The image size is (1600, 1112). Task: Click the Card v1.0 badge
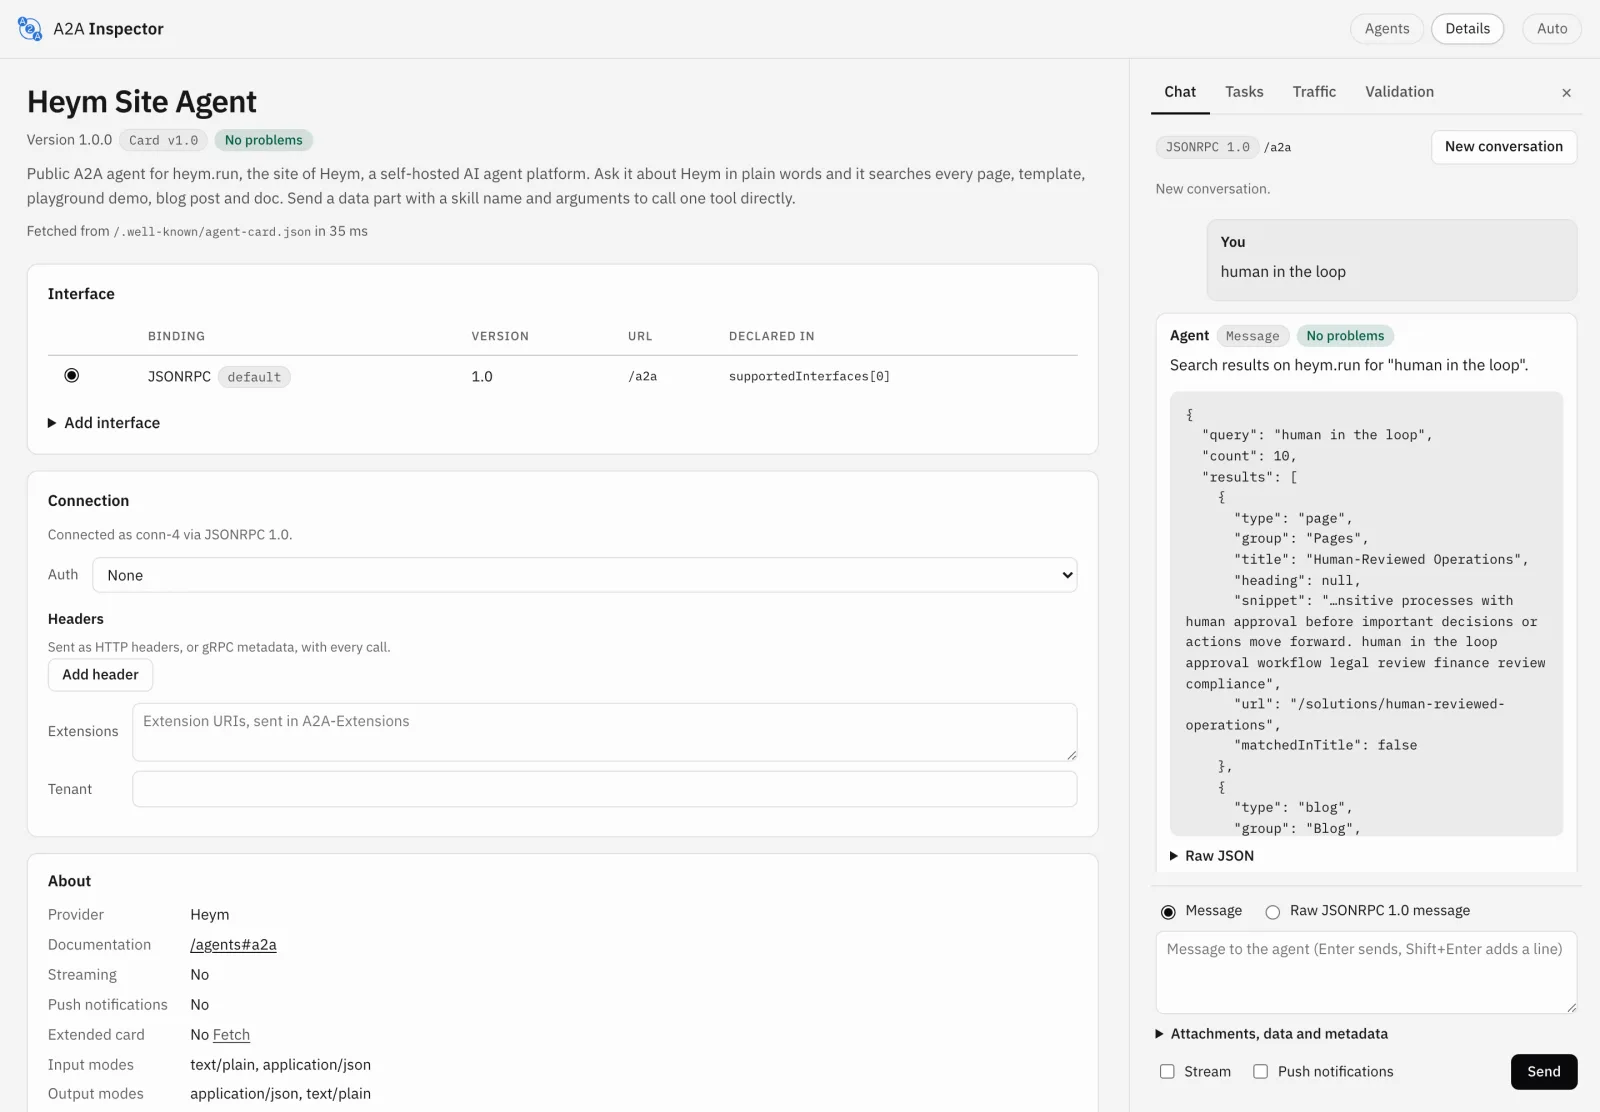tap(163, 141)
